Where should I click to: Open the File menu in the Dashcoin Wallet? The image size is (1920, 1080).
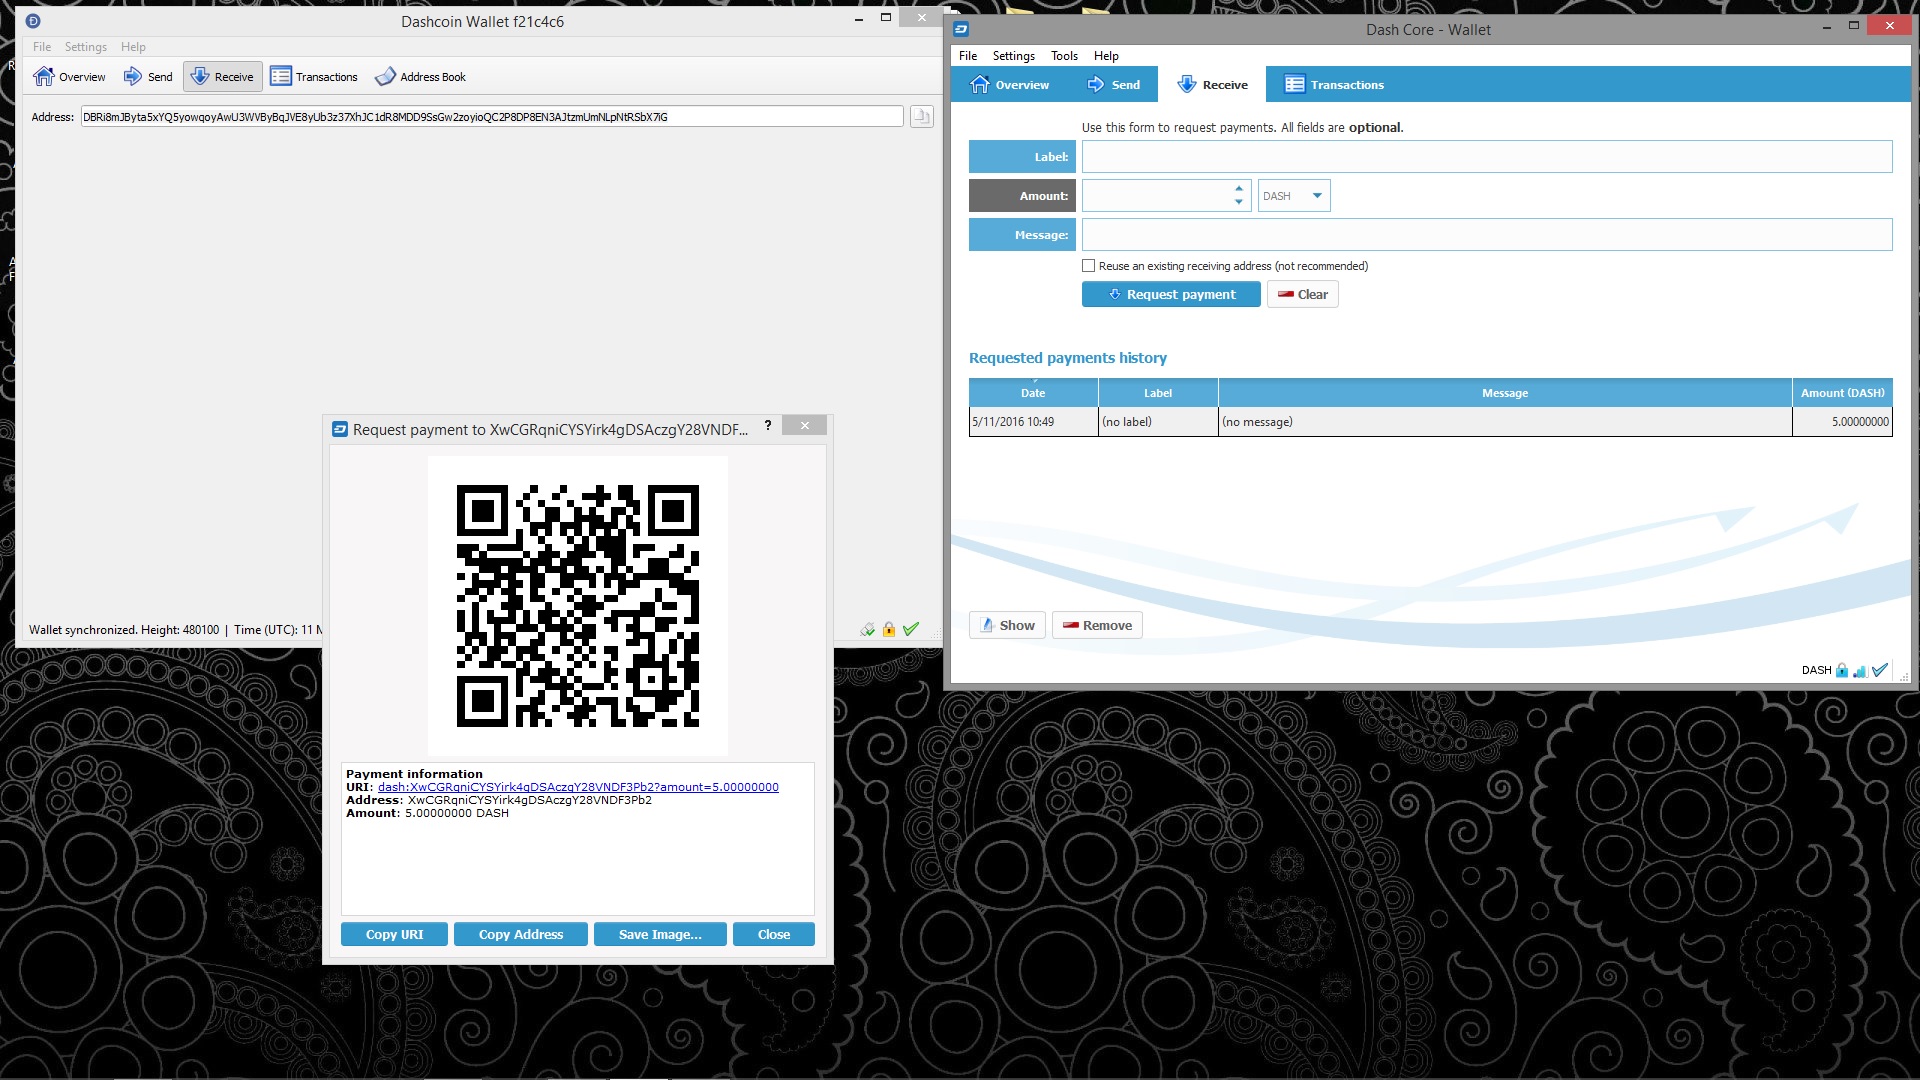pyautogui.click(x=42, y=47)
